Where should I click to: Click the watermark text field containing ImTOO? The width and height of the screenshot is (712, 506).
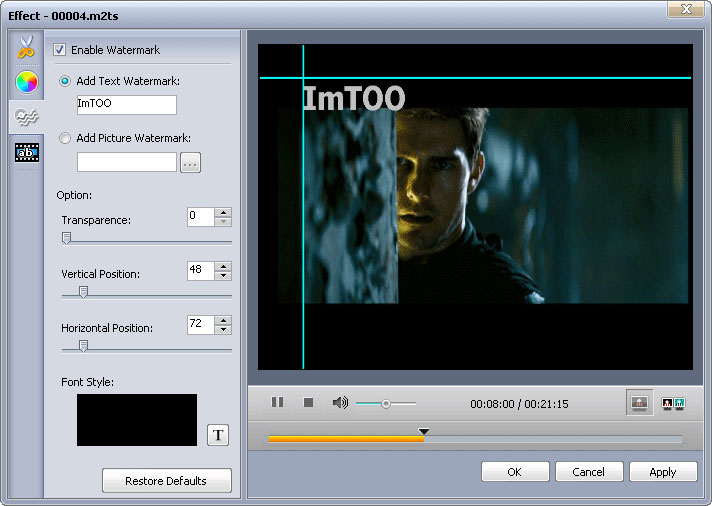126,105
